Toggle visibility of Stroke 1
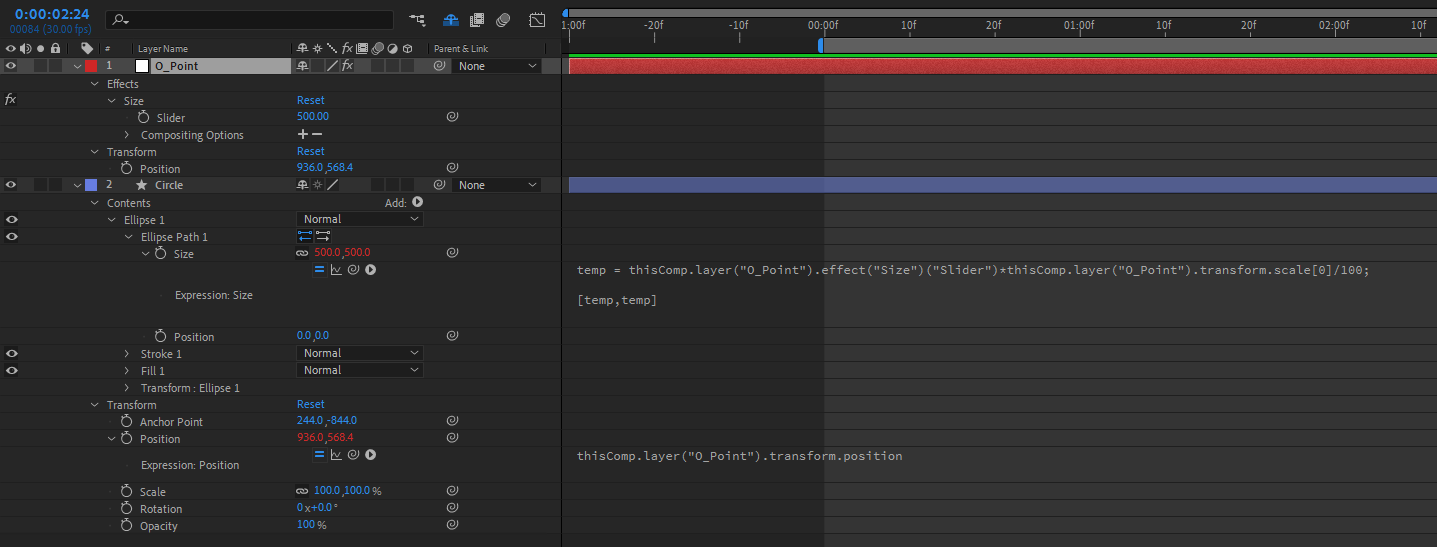The image size is (1437, 547). (11, 353)
